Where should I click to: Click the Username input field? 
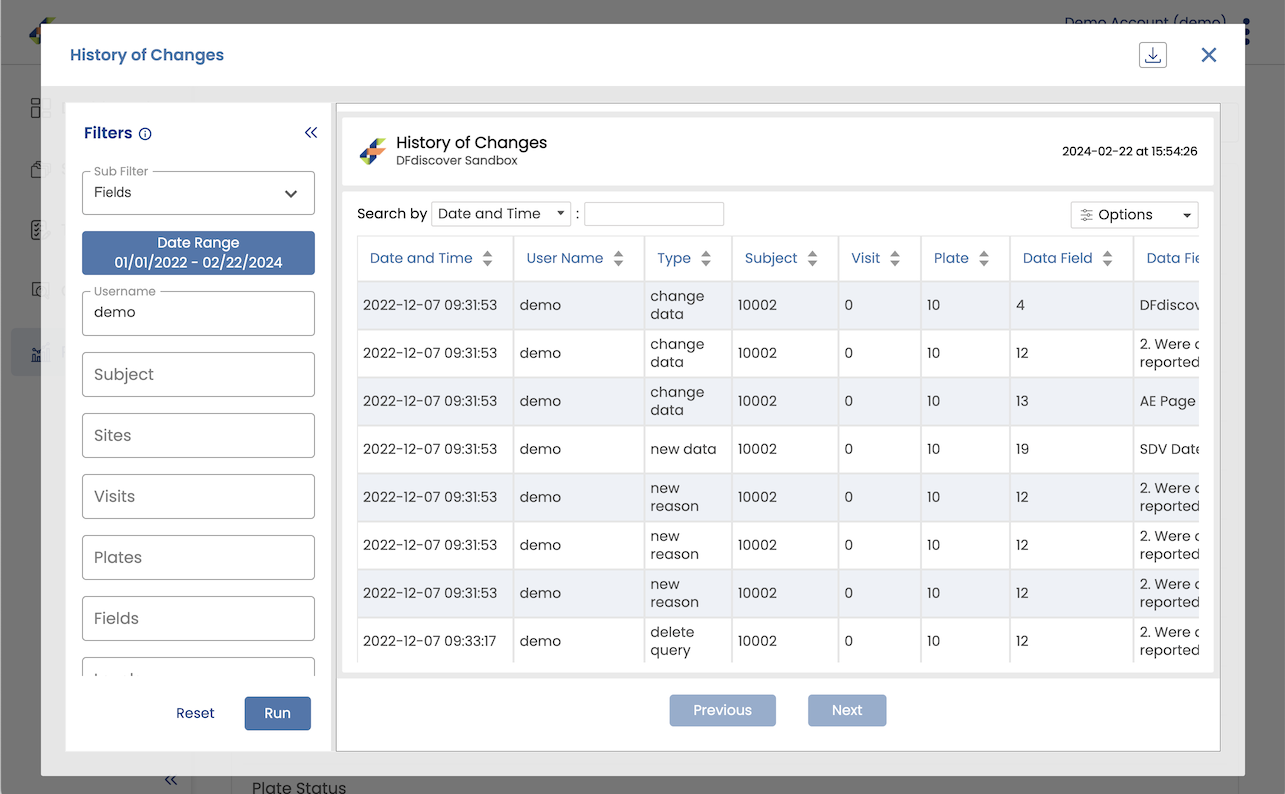pyautogui.click(x=198, y=313)
